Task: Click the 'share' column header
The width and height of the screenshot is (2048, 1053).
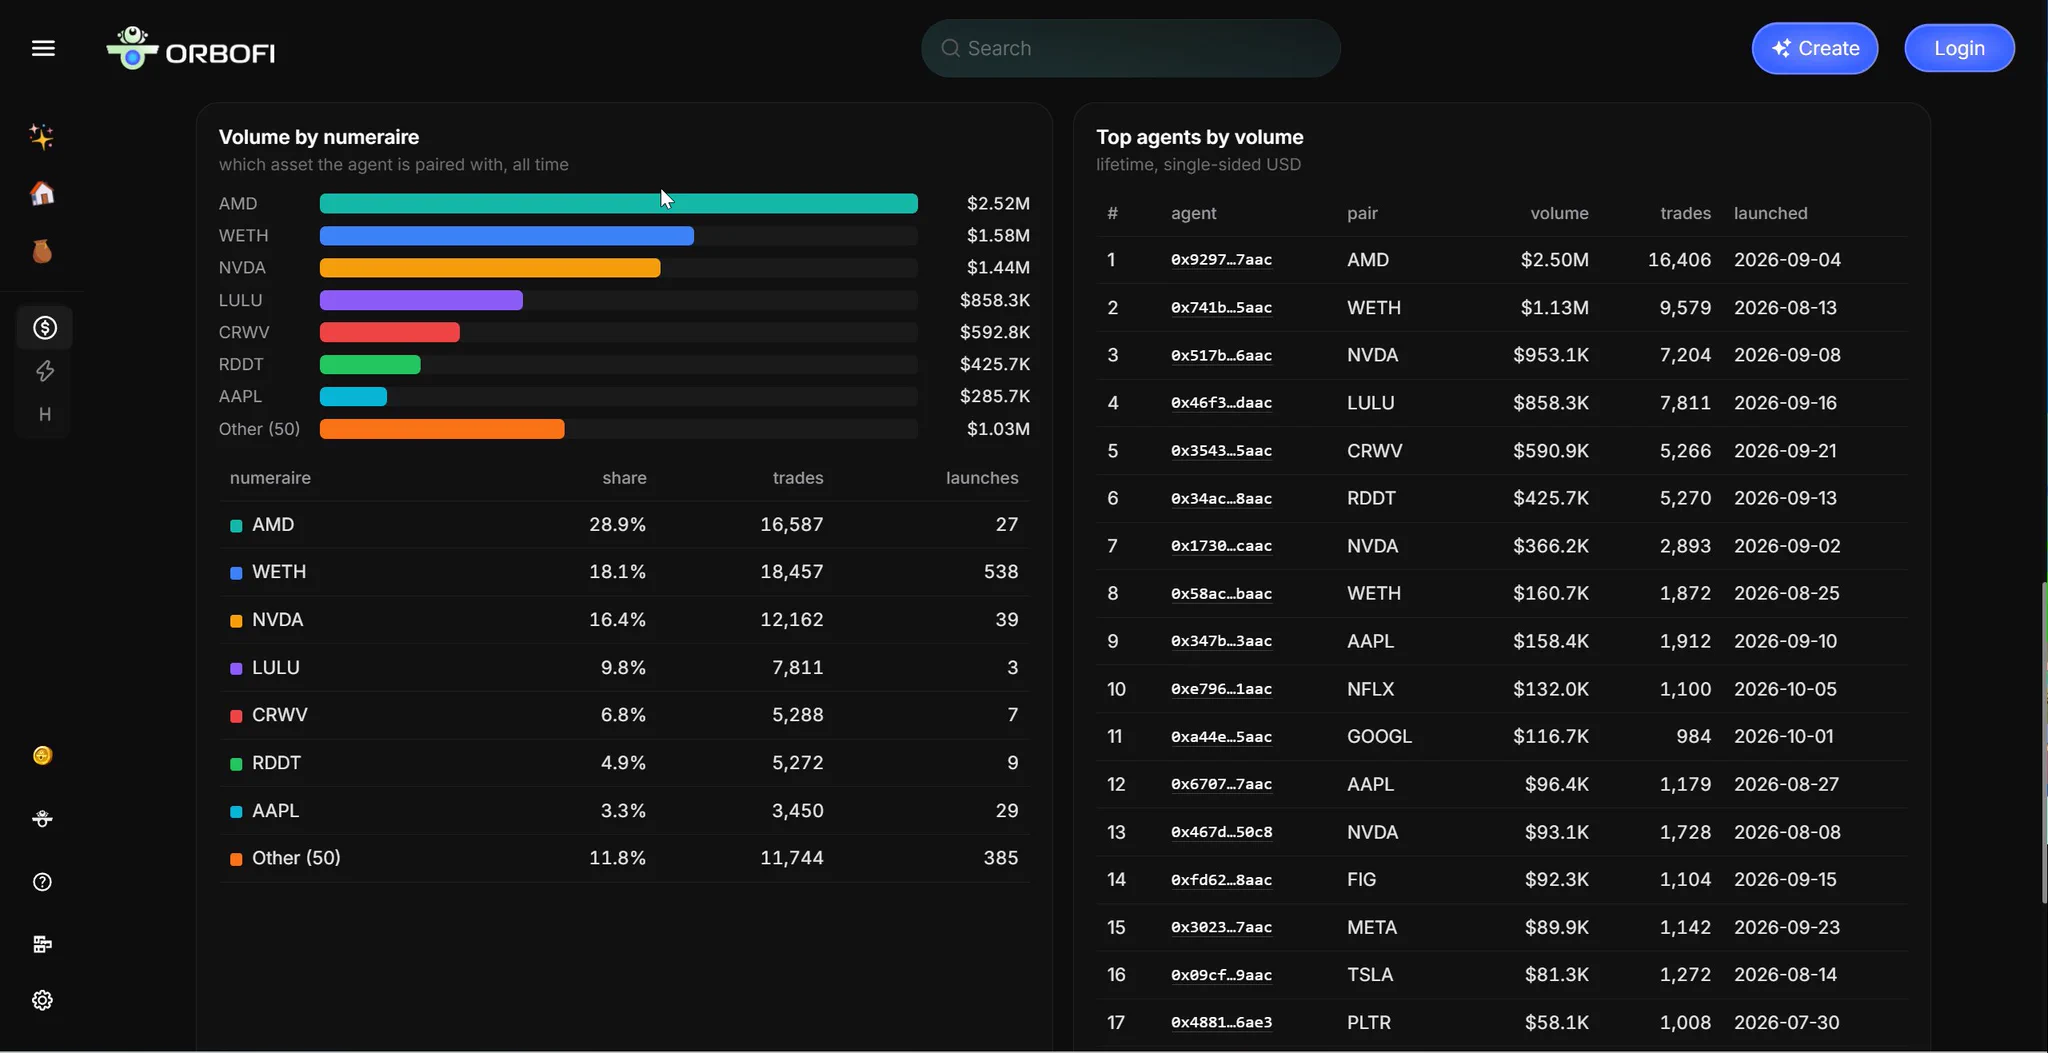Action: pyautogui.click(x=624, y=478)
